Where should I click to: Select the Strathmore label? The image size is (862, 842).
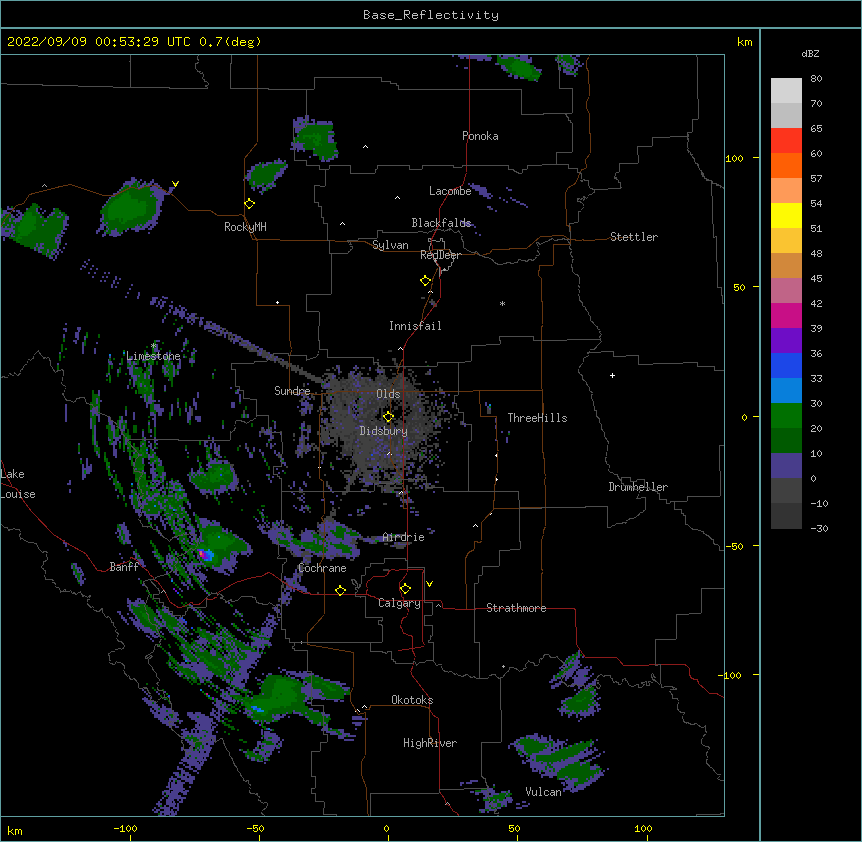point(516,608)
